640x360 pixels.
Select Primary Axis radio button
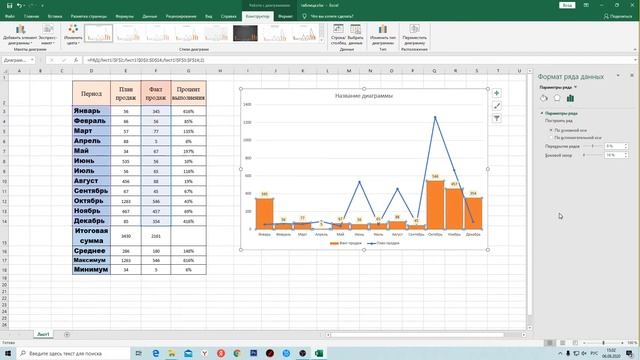click(551, 130)
